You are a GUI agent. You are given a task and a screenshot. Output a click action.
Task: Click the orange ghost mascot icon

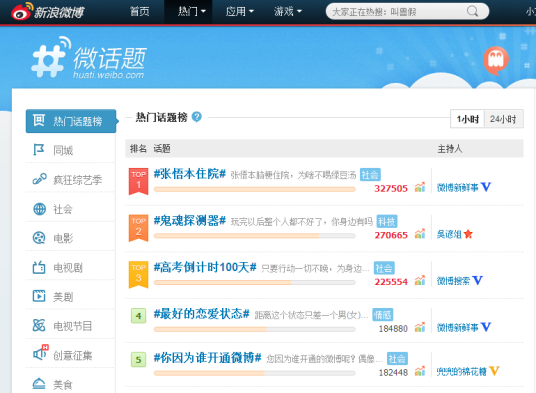coord(496,60)
